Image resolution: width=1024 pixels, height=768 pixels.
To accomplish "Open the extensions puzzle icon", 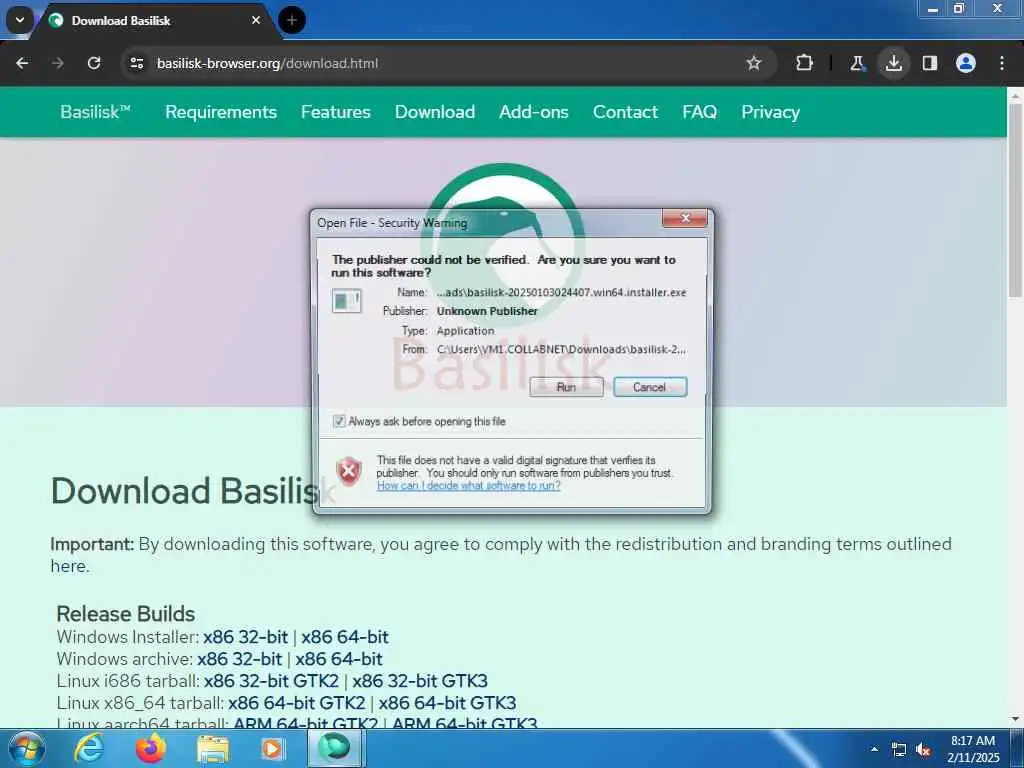I will tap(805, 63).
